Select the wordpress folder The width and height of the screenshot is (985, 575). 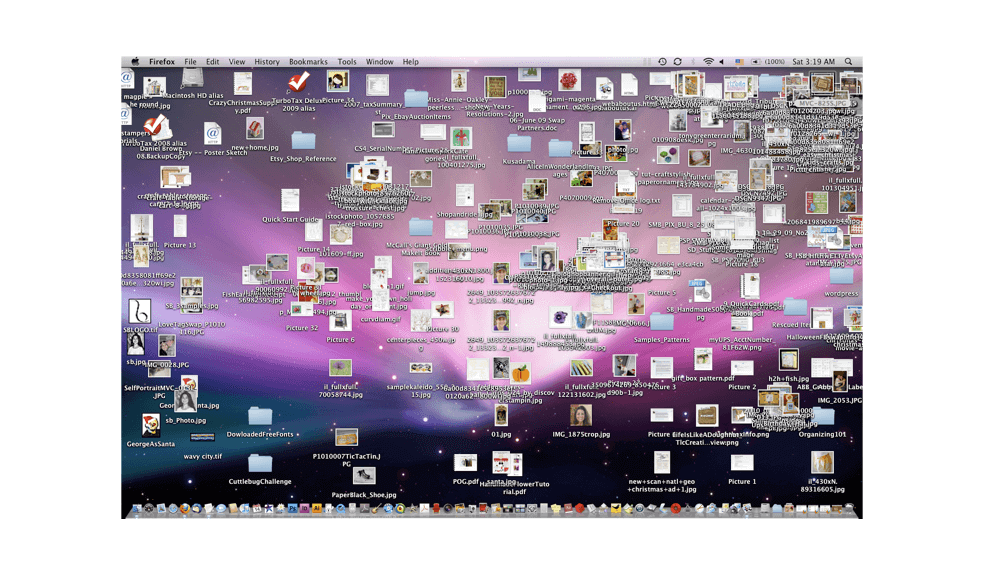coord(841,275)
